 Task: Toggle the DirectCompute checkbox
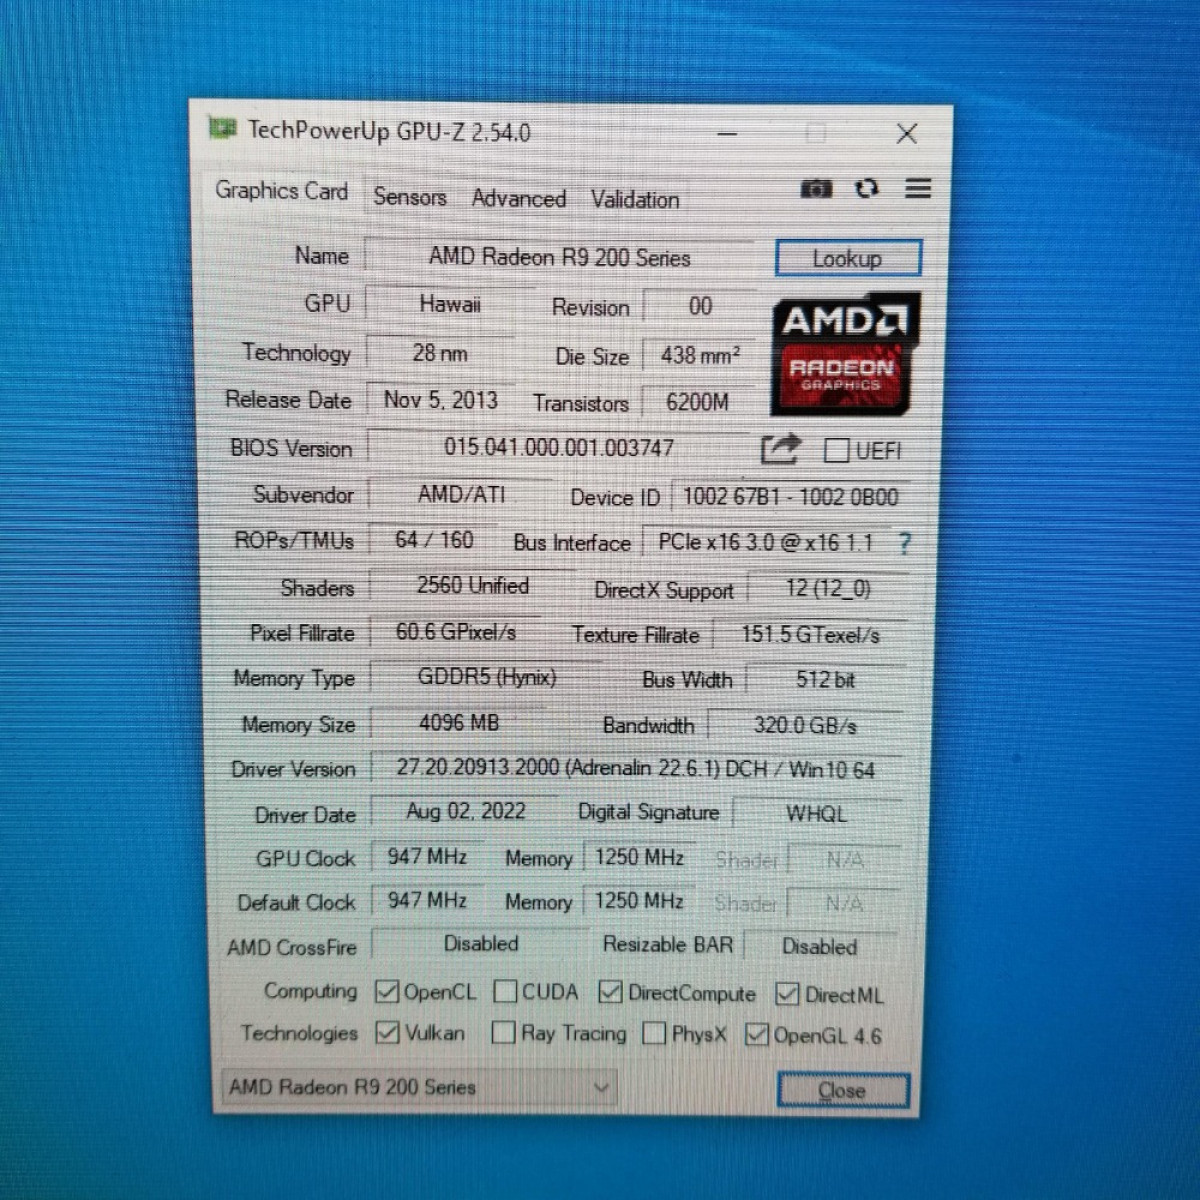click(610, 992)
